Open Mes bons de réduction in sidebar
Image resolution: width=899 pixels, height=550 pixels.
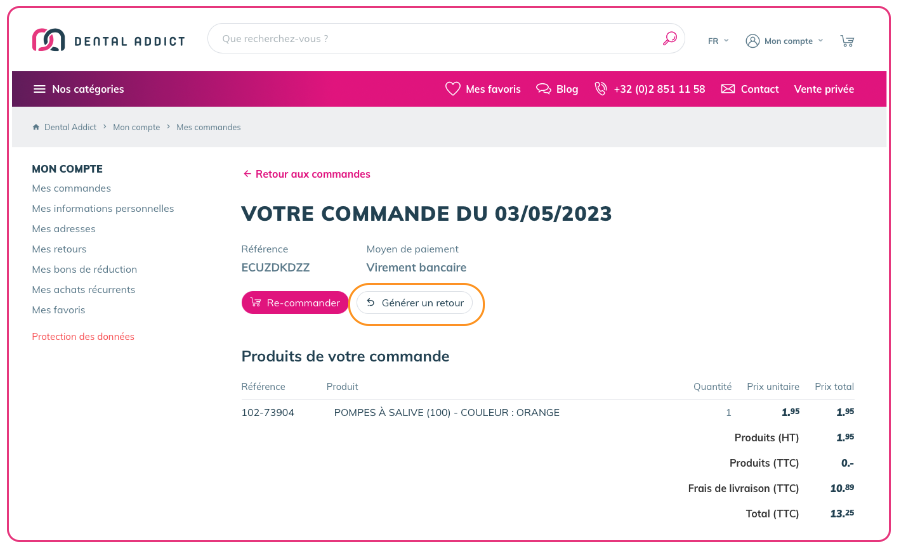click(x=84, y=269)
